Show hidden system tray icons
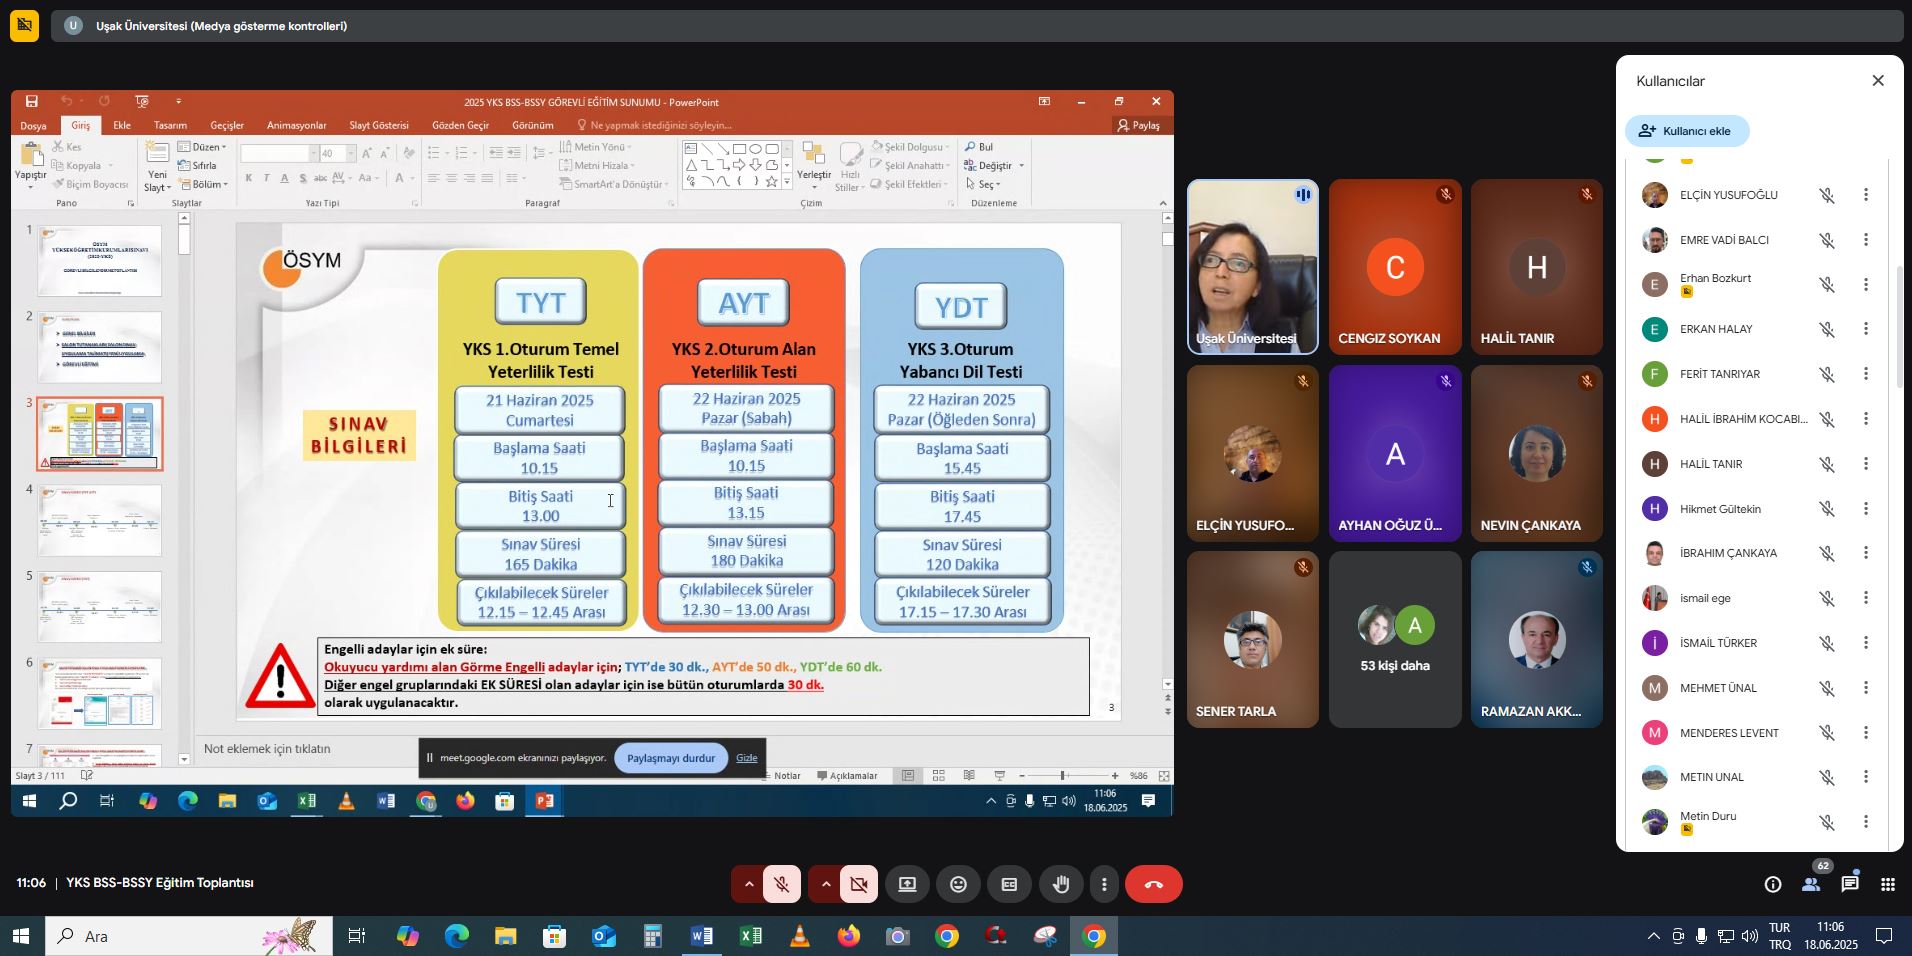The height and width of the screenshot is (956, 1912). (1653, 936)
